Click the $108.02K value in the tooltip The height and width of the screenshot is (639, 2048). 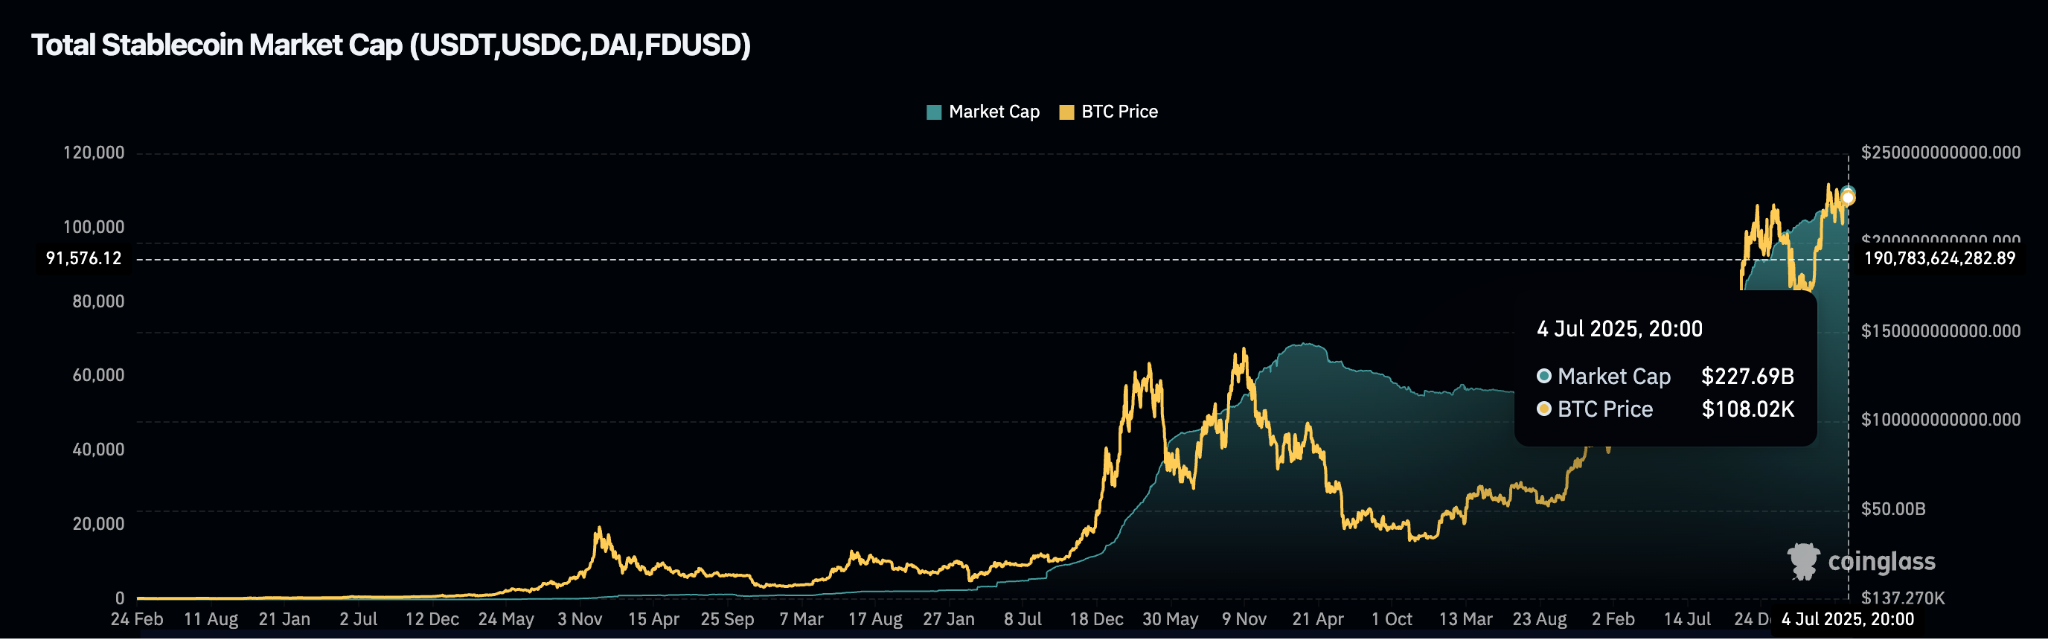click(1748, 409)
